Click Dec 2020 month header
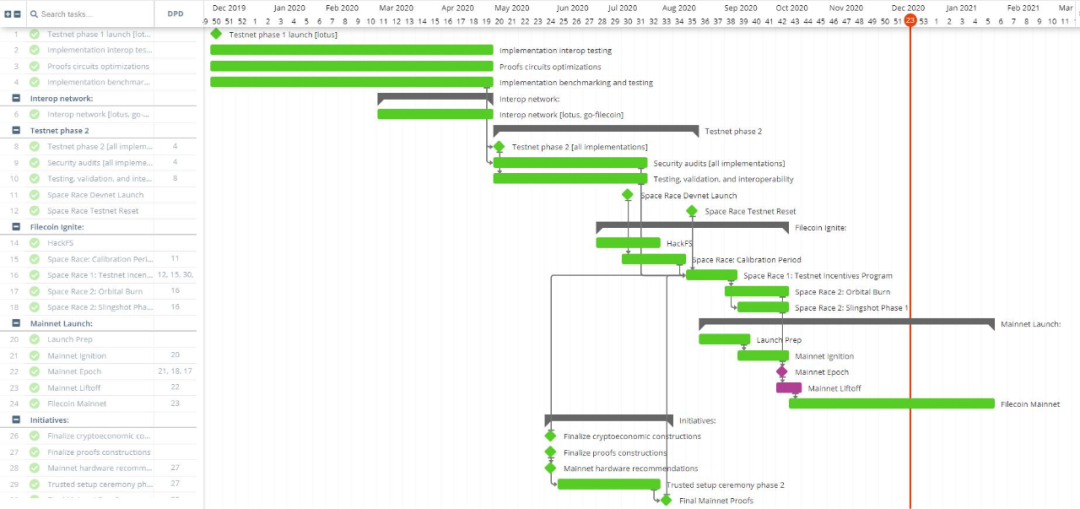The height and width of the screenshot is (509, 1080). coord(908,8)
